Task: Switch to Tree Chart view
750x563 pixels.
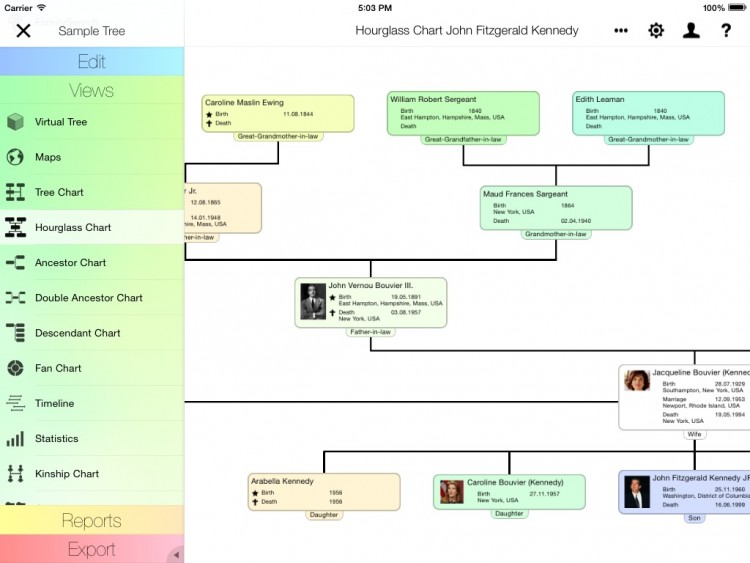Action: 92,192
